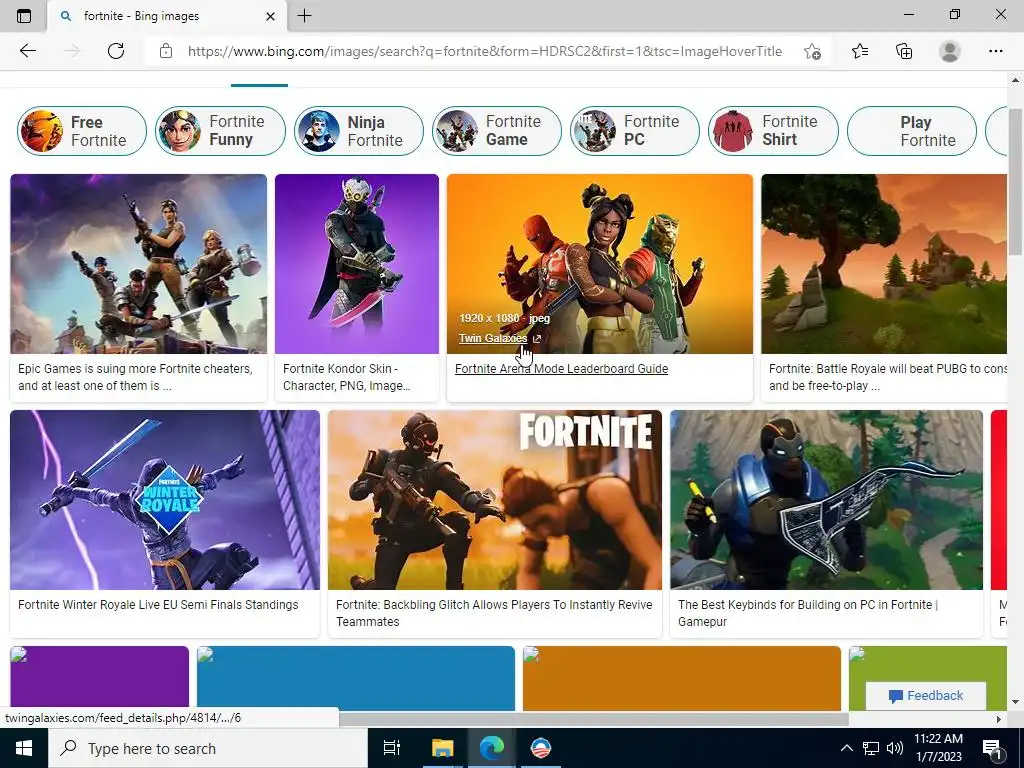Select the Fortnite Shirt suggestion chip
Image resolution: width=1024 pixels, height=768 pixels.
click(773, 131)
